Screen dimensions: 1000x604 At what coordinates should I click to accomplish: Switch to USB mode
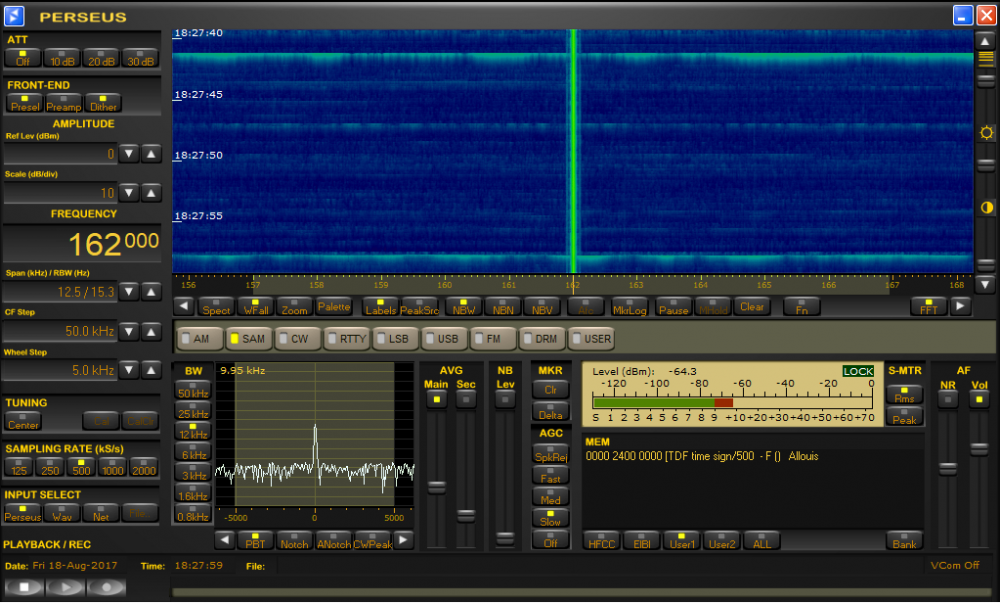[x=443, y=339]
